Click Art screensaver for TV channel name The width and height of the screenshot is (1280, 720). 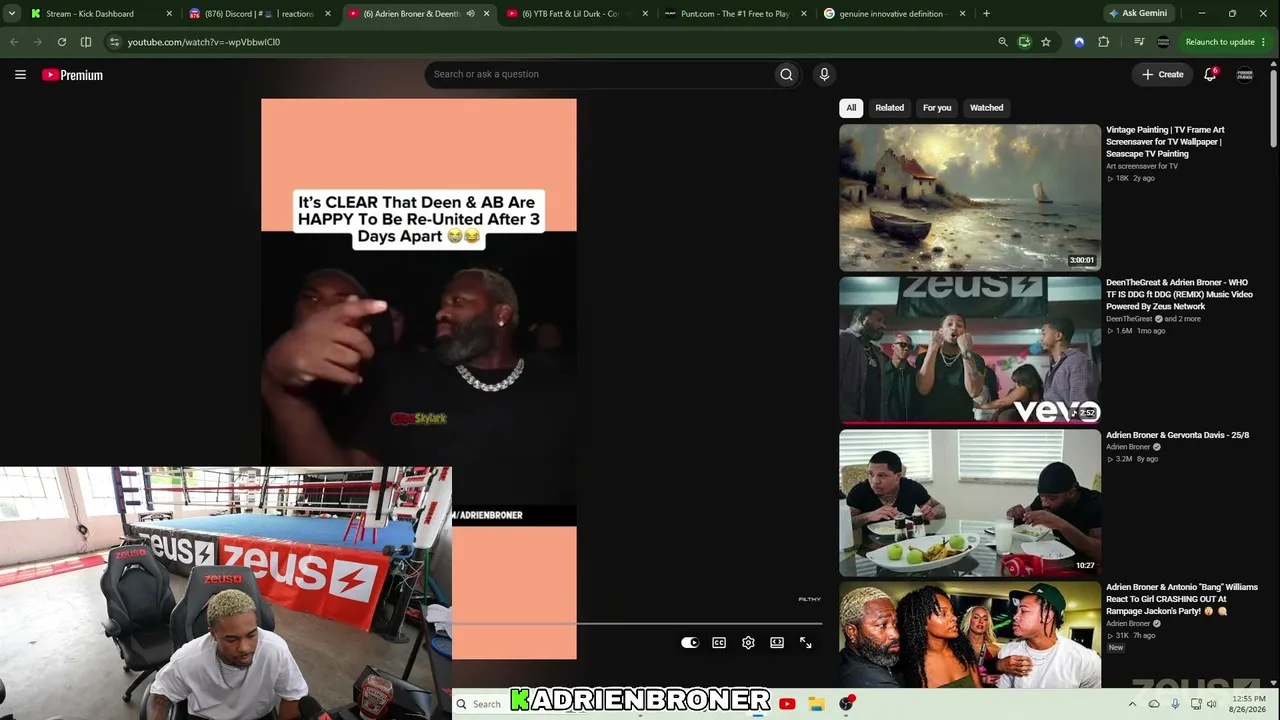coord(1142,166)
